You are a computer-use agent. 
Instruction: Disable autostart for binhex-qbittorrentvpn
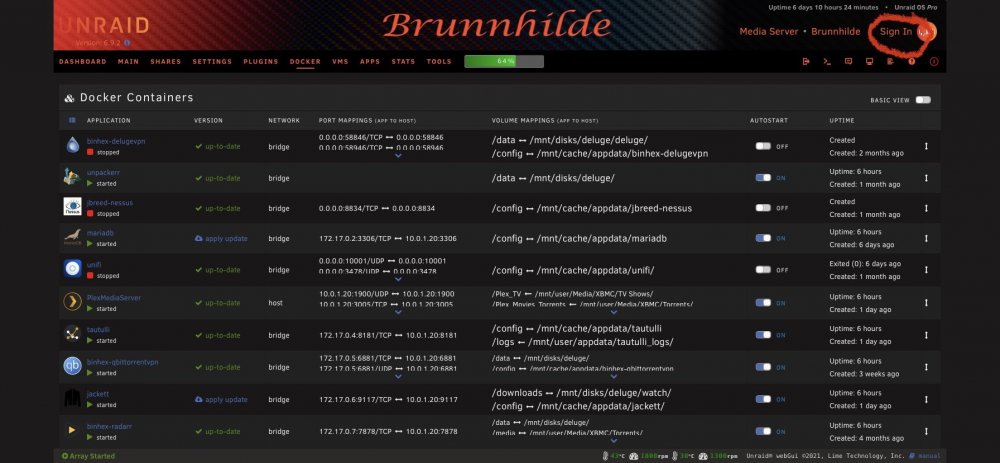(763, 367)
